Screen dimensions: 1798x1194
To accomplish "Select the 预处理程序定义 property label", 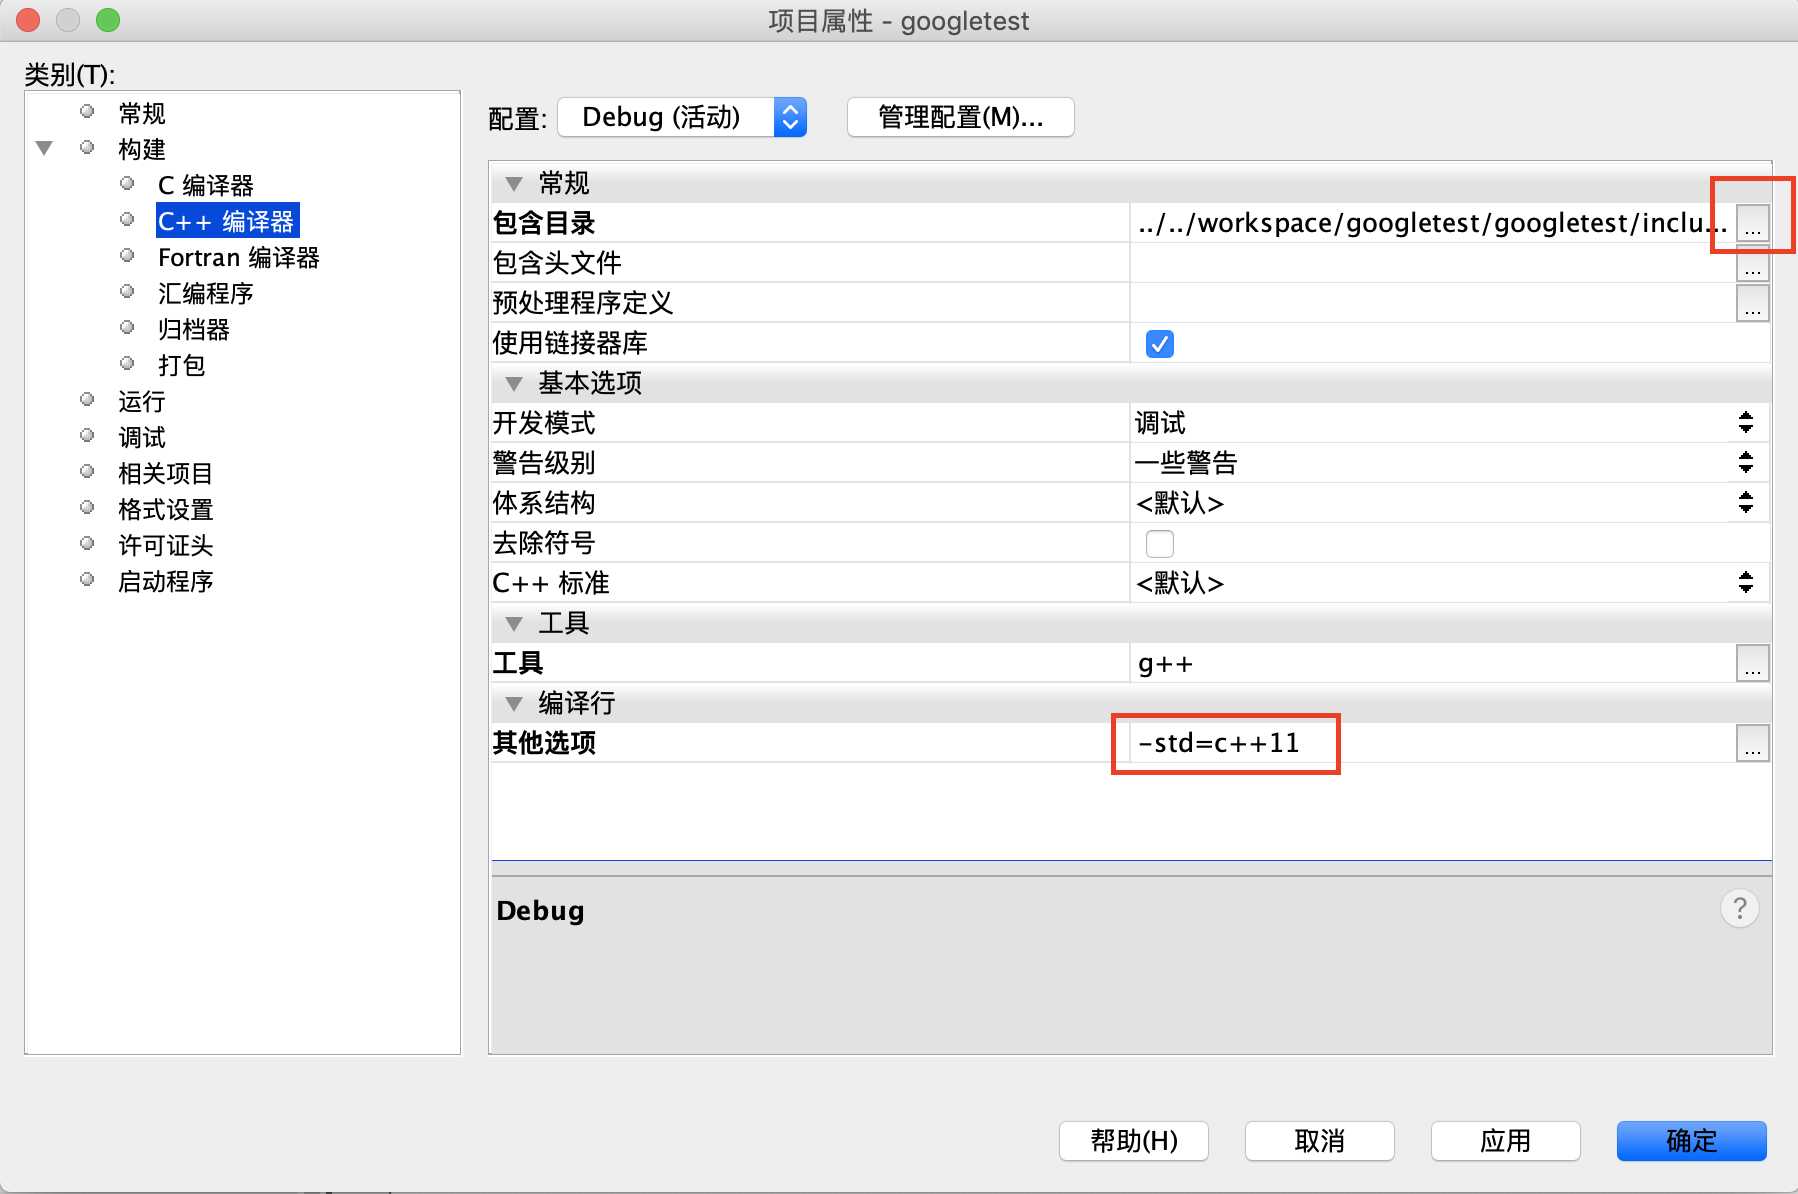I will [582, 303].
